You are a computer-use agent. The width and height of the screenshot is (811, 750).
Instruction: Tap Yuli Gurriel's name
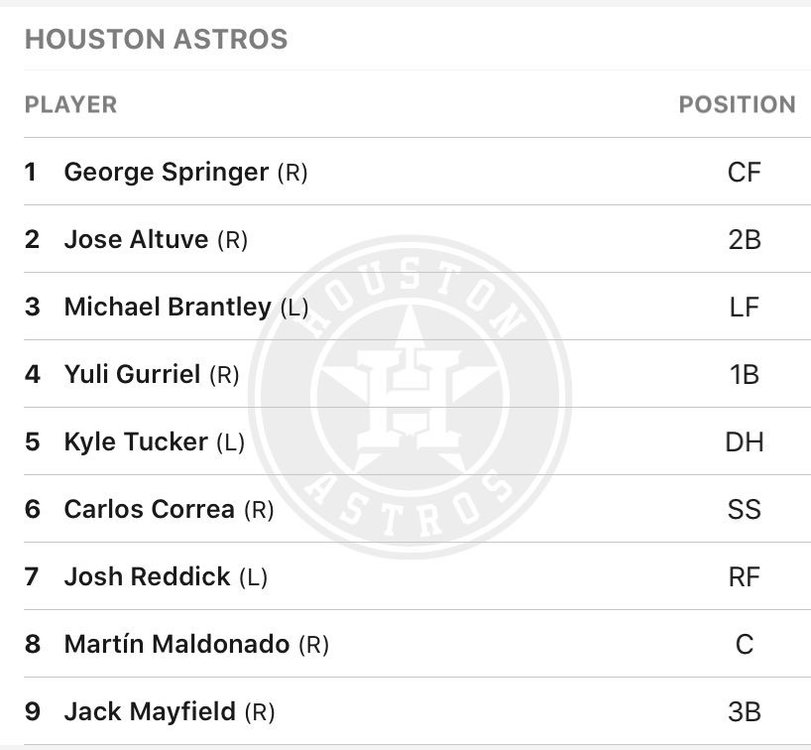[132, 375]
